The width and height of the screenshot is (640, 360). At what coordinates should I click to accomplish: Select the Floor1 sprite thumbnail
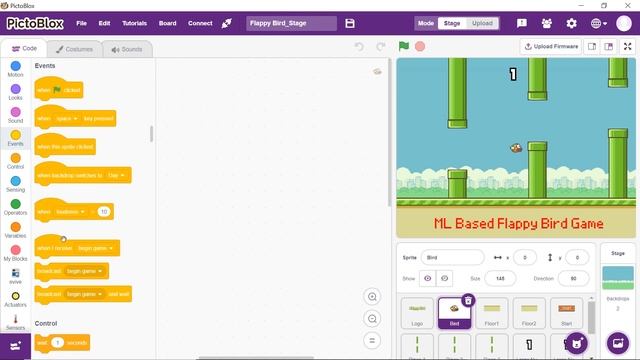point(492,313)
